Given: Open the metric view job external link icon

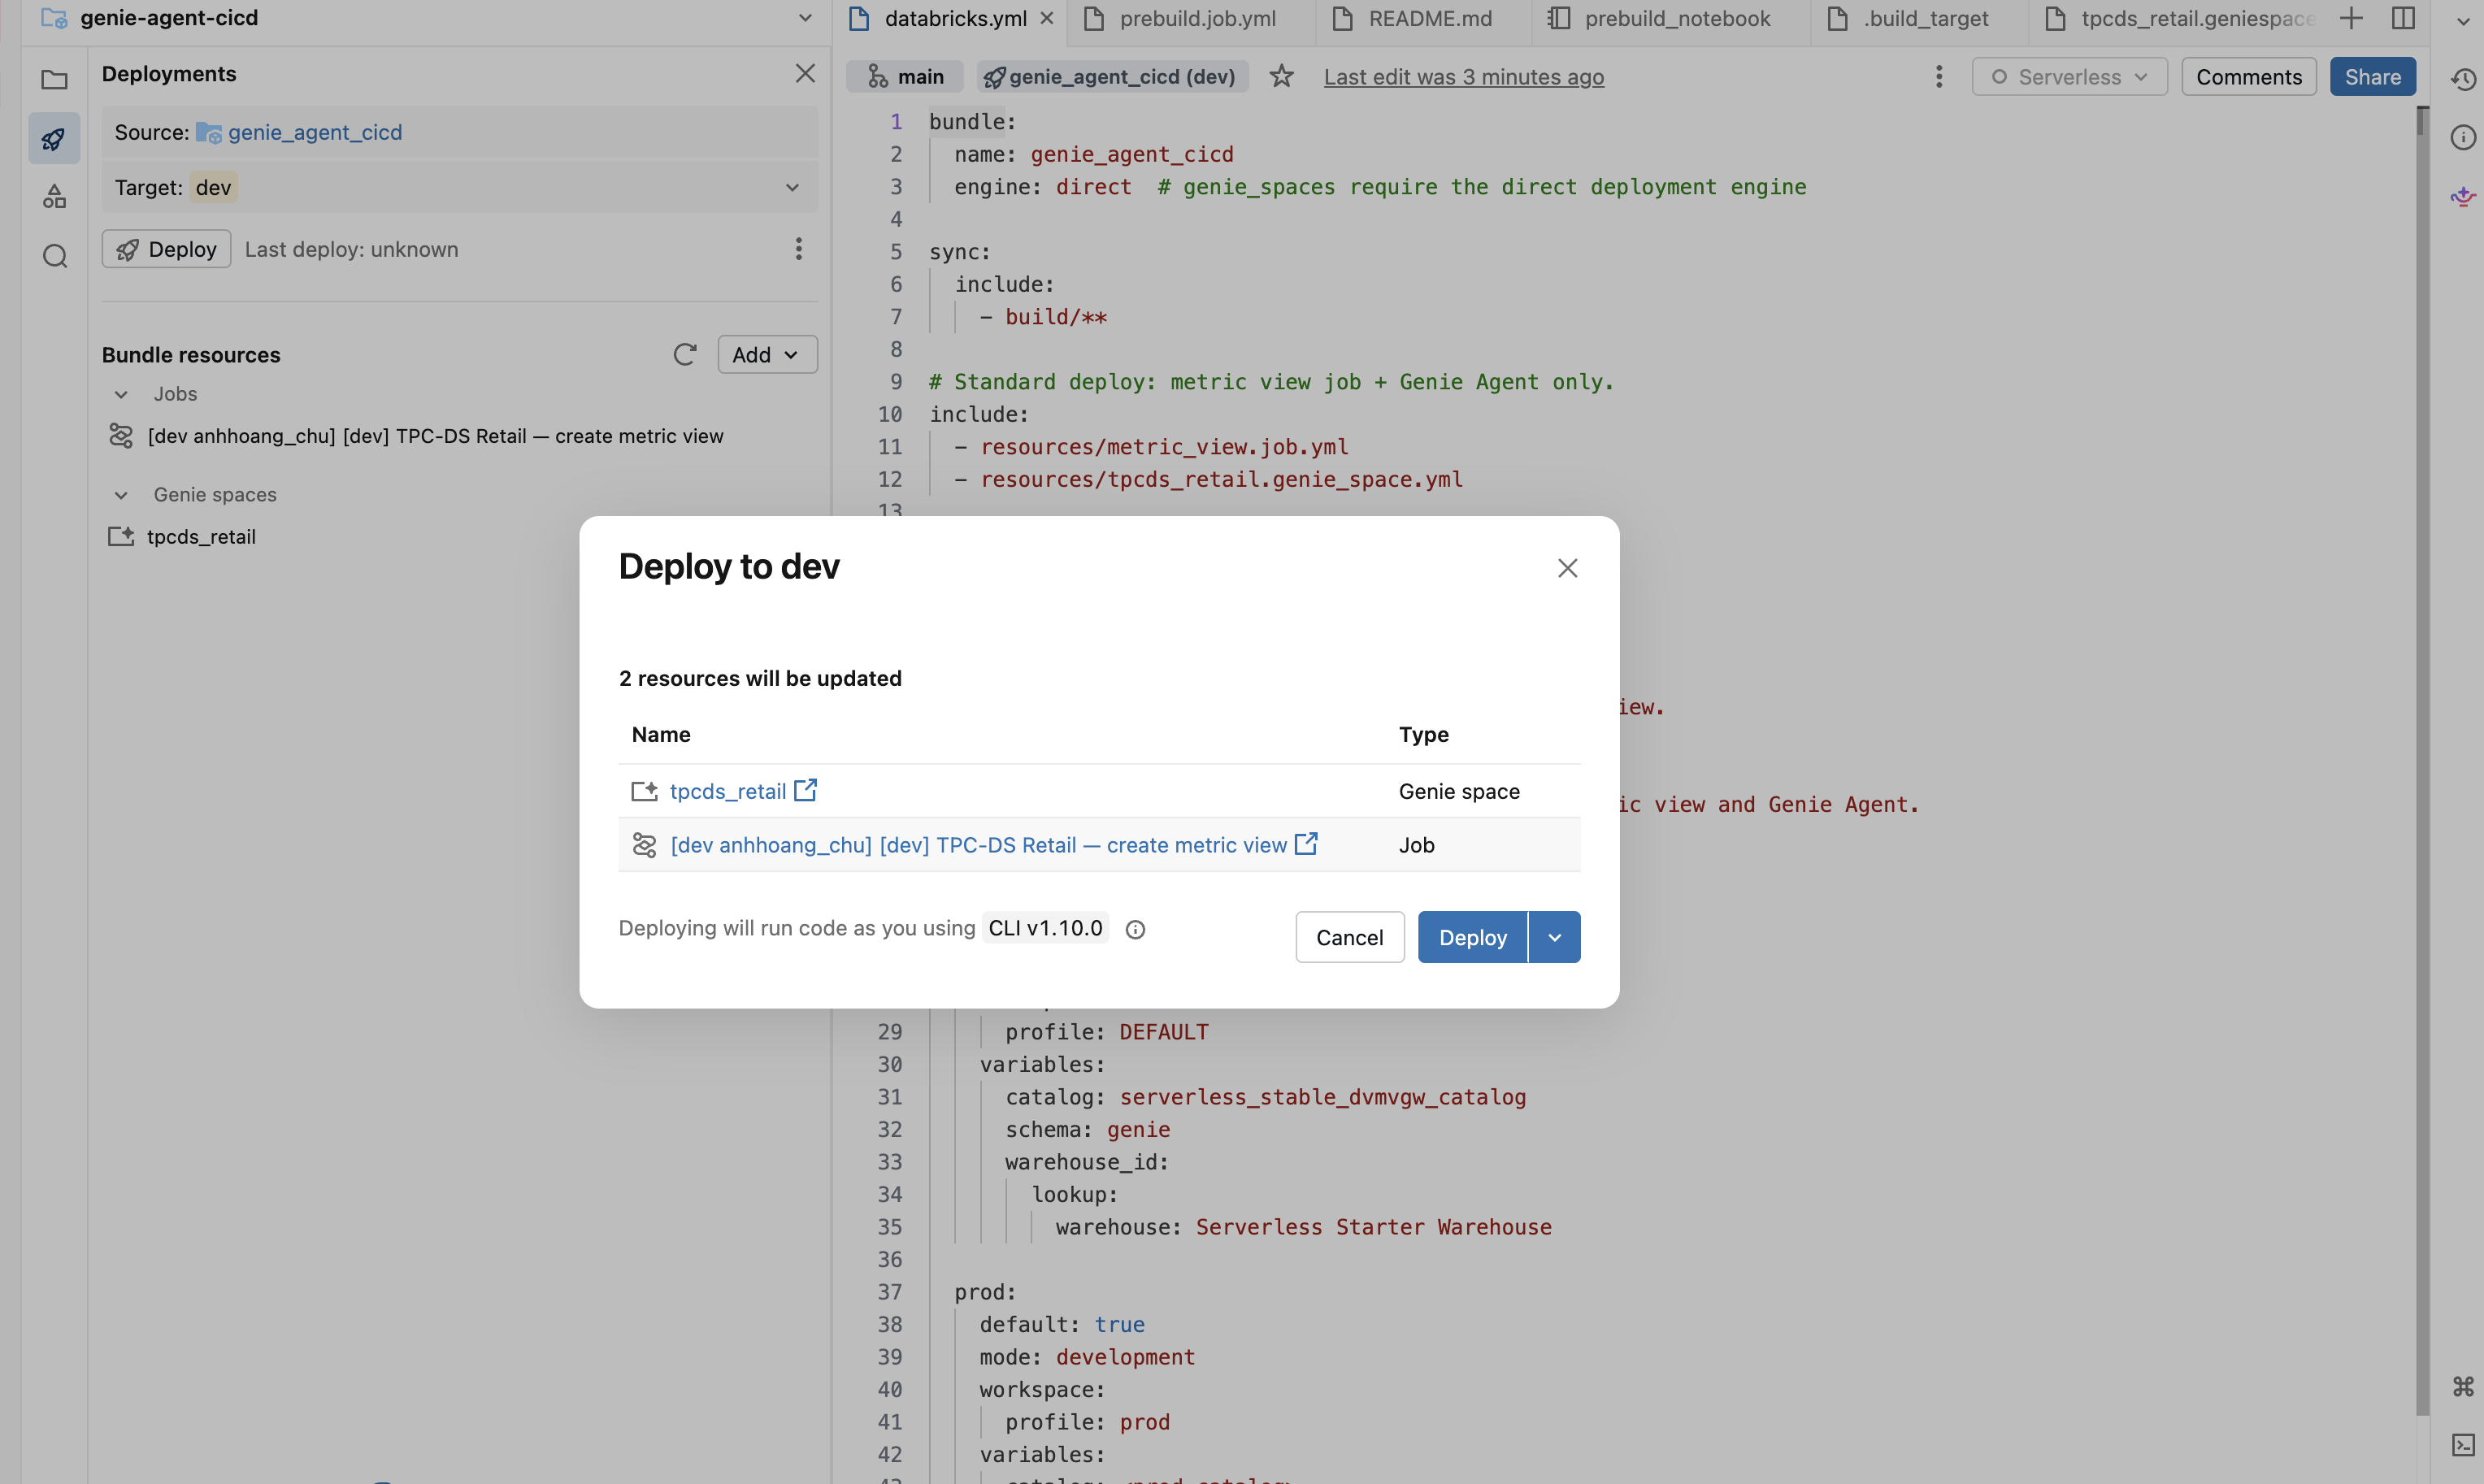Looking at the screenshot, I should coord(1305,844).
